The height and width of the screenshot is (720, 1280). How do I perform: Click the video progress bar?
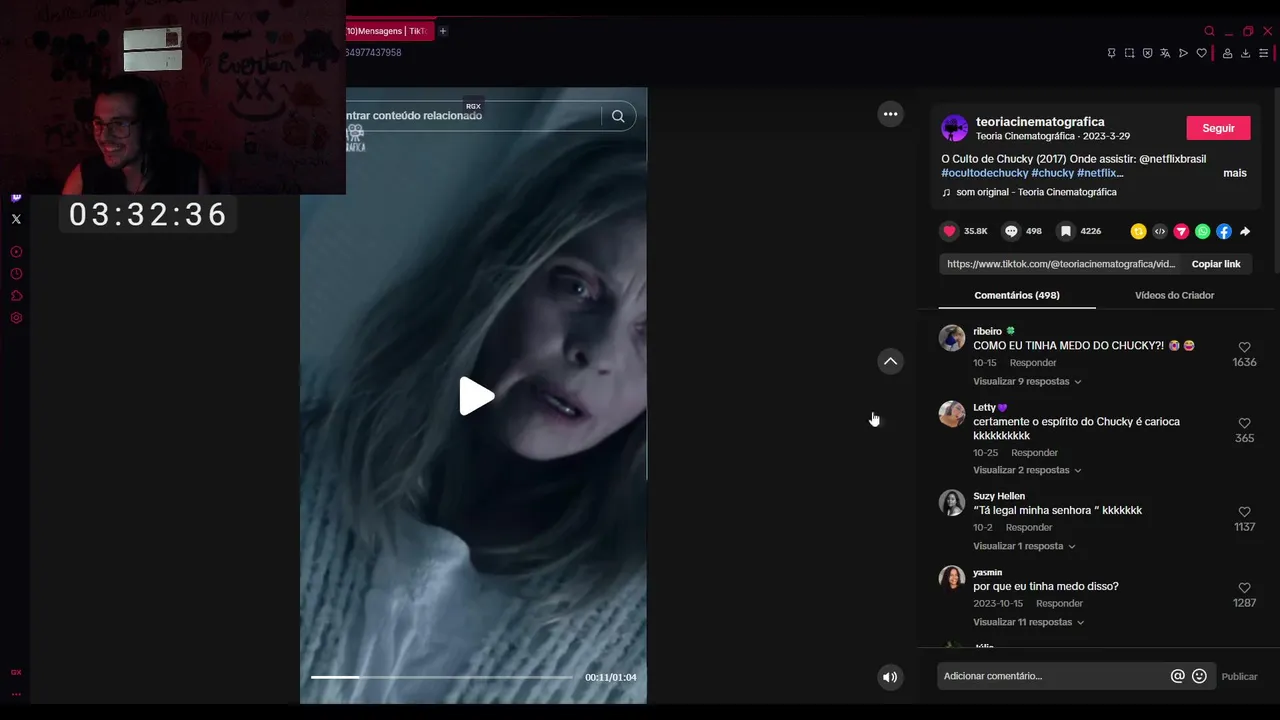(x=441, y=677)
